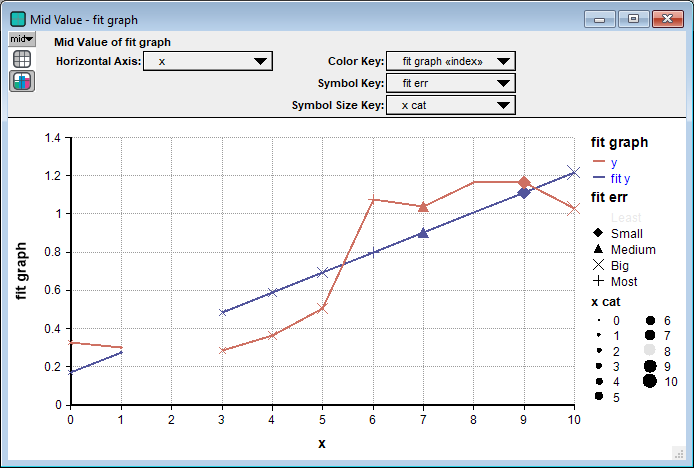Click size legend dot for 0
The width and height of the screenshot is (694, 468).
[x=599, y=320]
